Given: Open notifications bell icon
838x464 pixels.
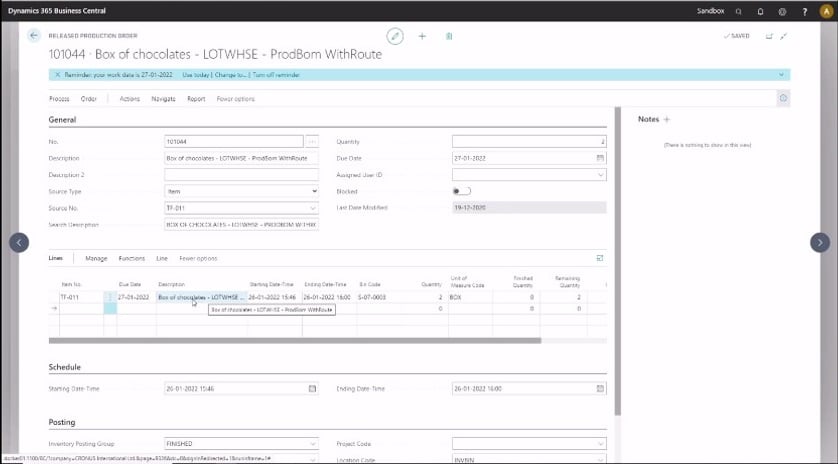Looking at the screenshot, I should tap(760, 11).
